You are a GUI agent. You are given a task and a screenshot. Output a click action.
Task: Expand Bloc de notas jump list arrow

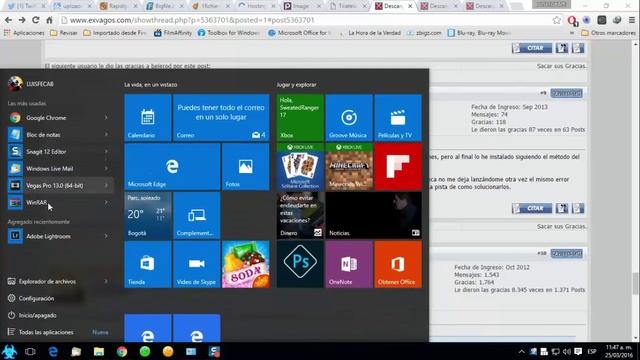click(106, 134)
